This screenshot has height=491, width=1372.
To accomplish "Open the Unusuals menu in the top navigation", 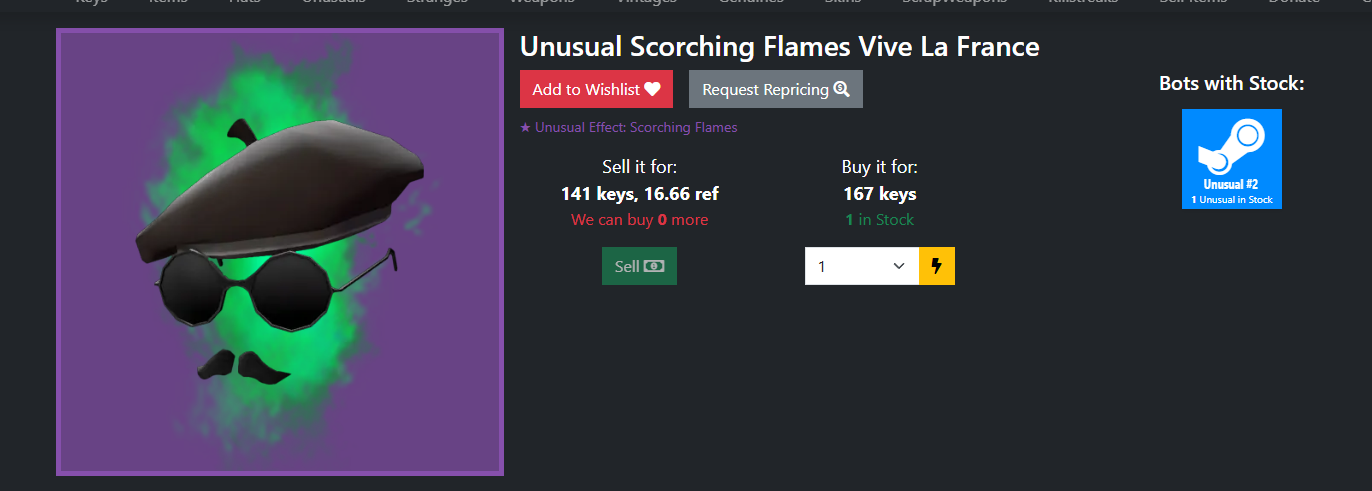I will [x=333, y=2].
